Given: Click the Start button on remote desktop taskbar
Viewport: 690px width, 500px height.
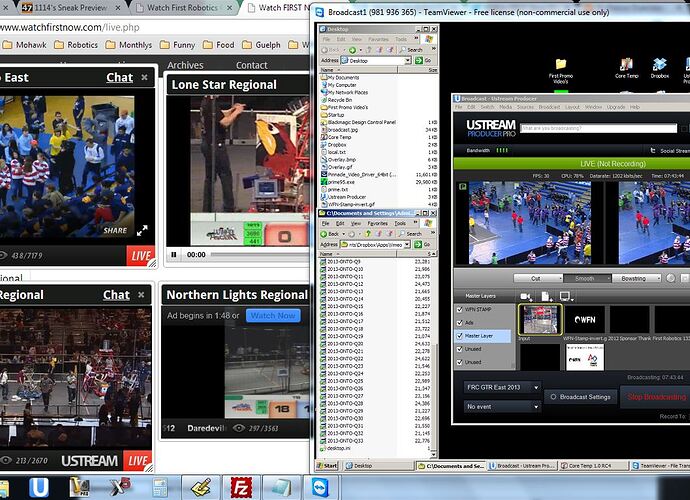Looking at the screenshot, I should point(327,465).
